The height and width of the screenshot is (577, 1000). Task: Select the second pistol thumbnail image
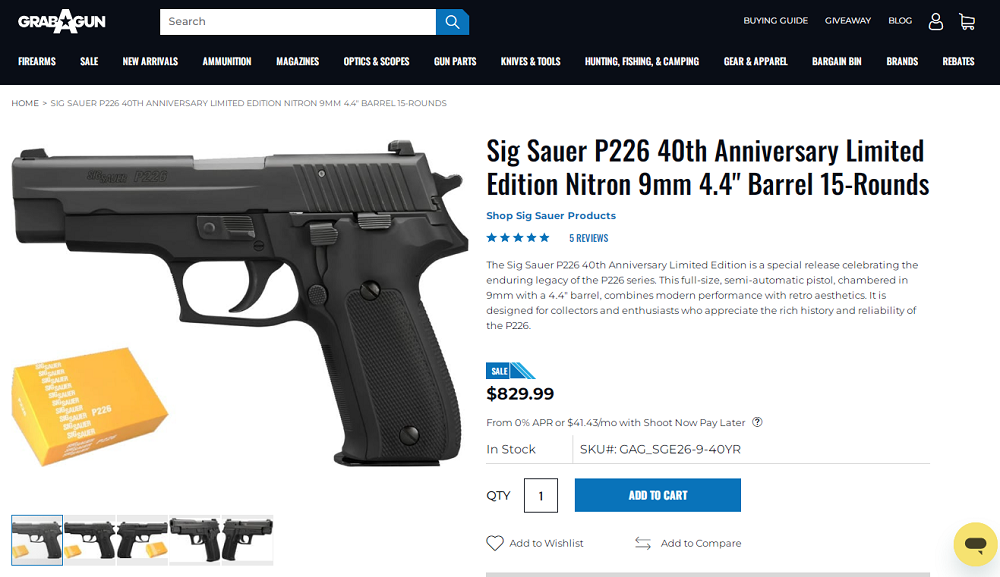click(90, 540)
